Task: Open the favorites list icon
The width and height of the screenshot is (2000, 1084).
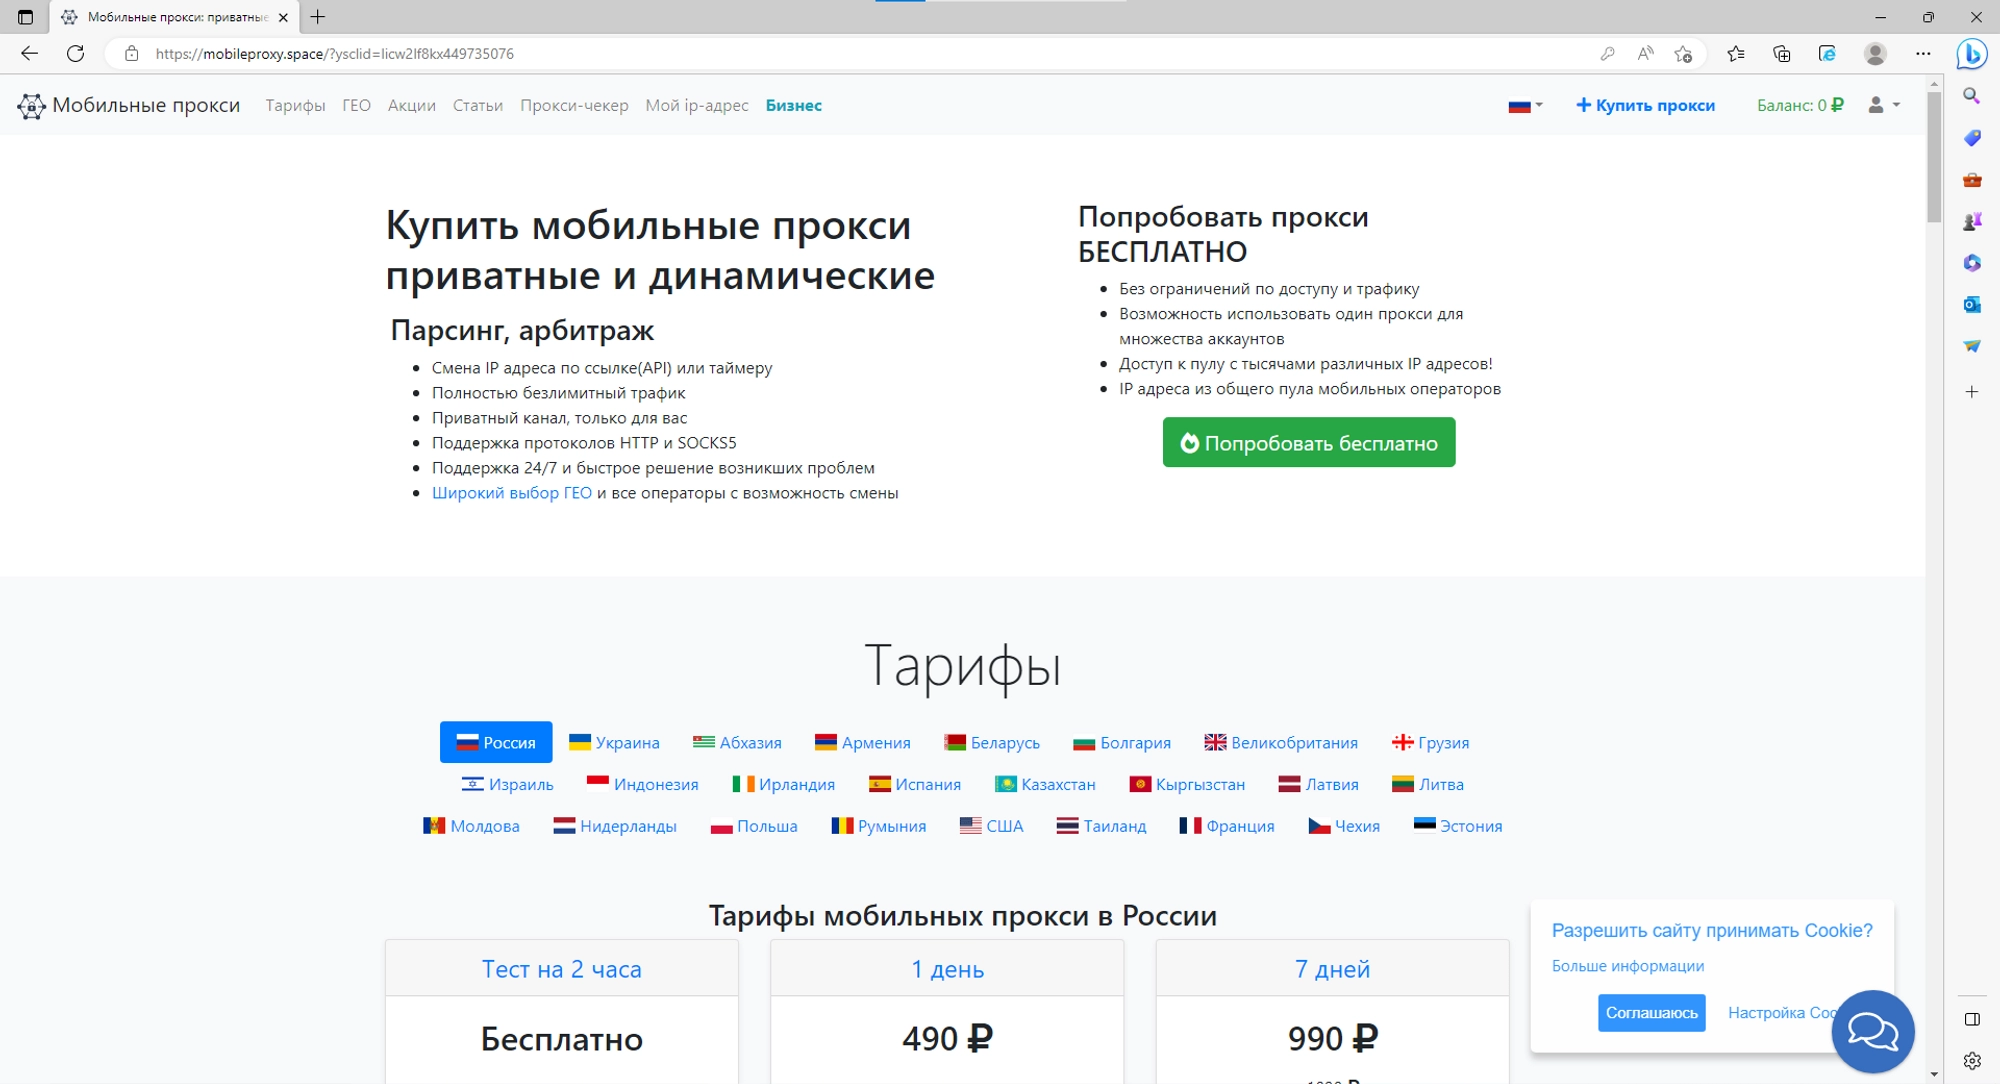Action: coord(1736,53)
